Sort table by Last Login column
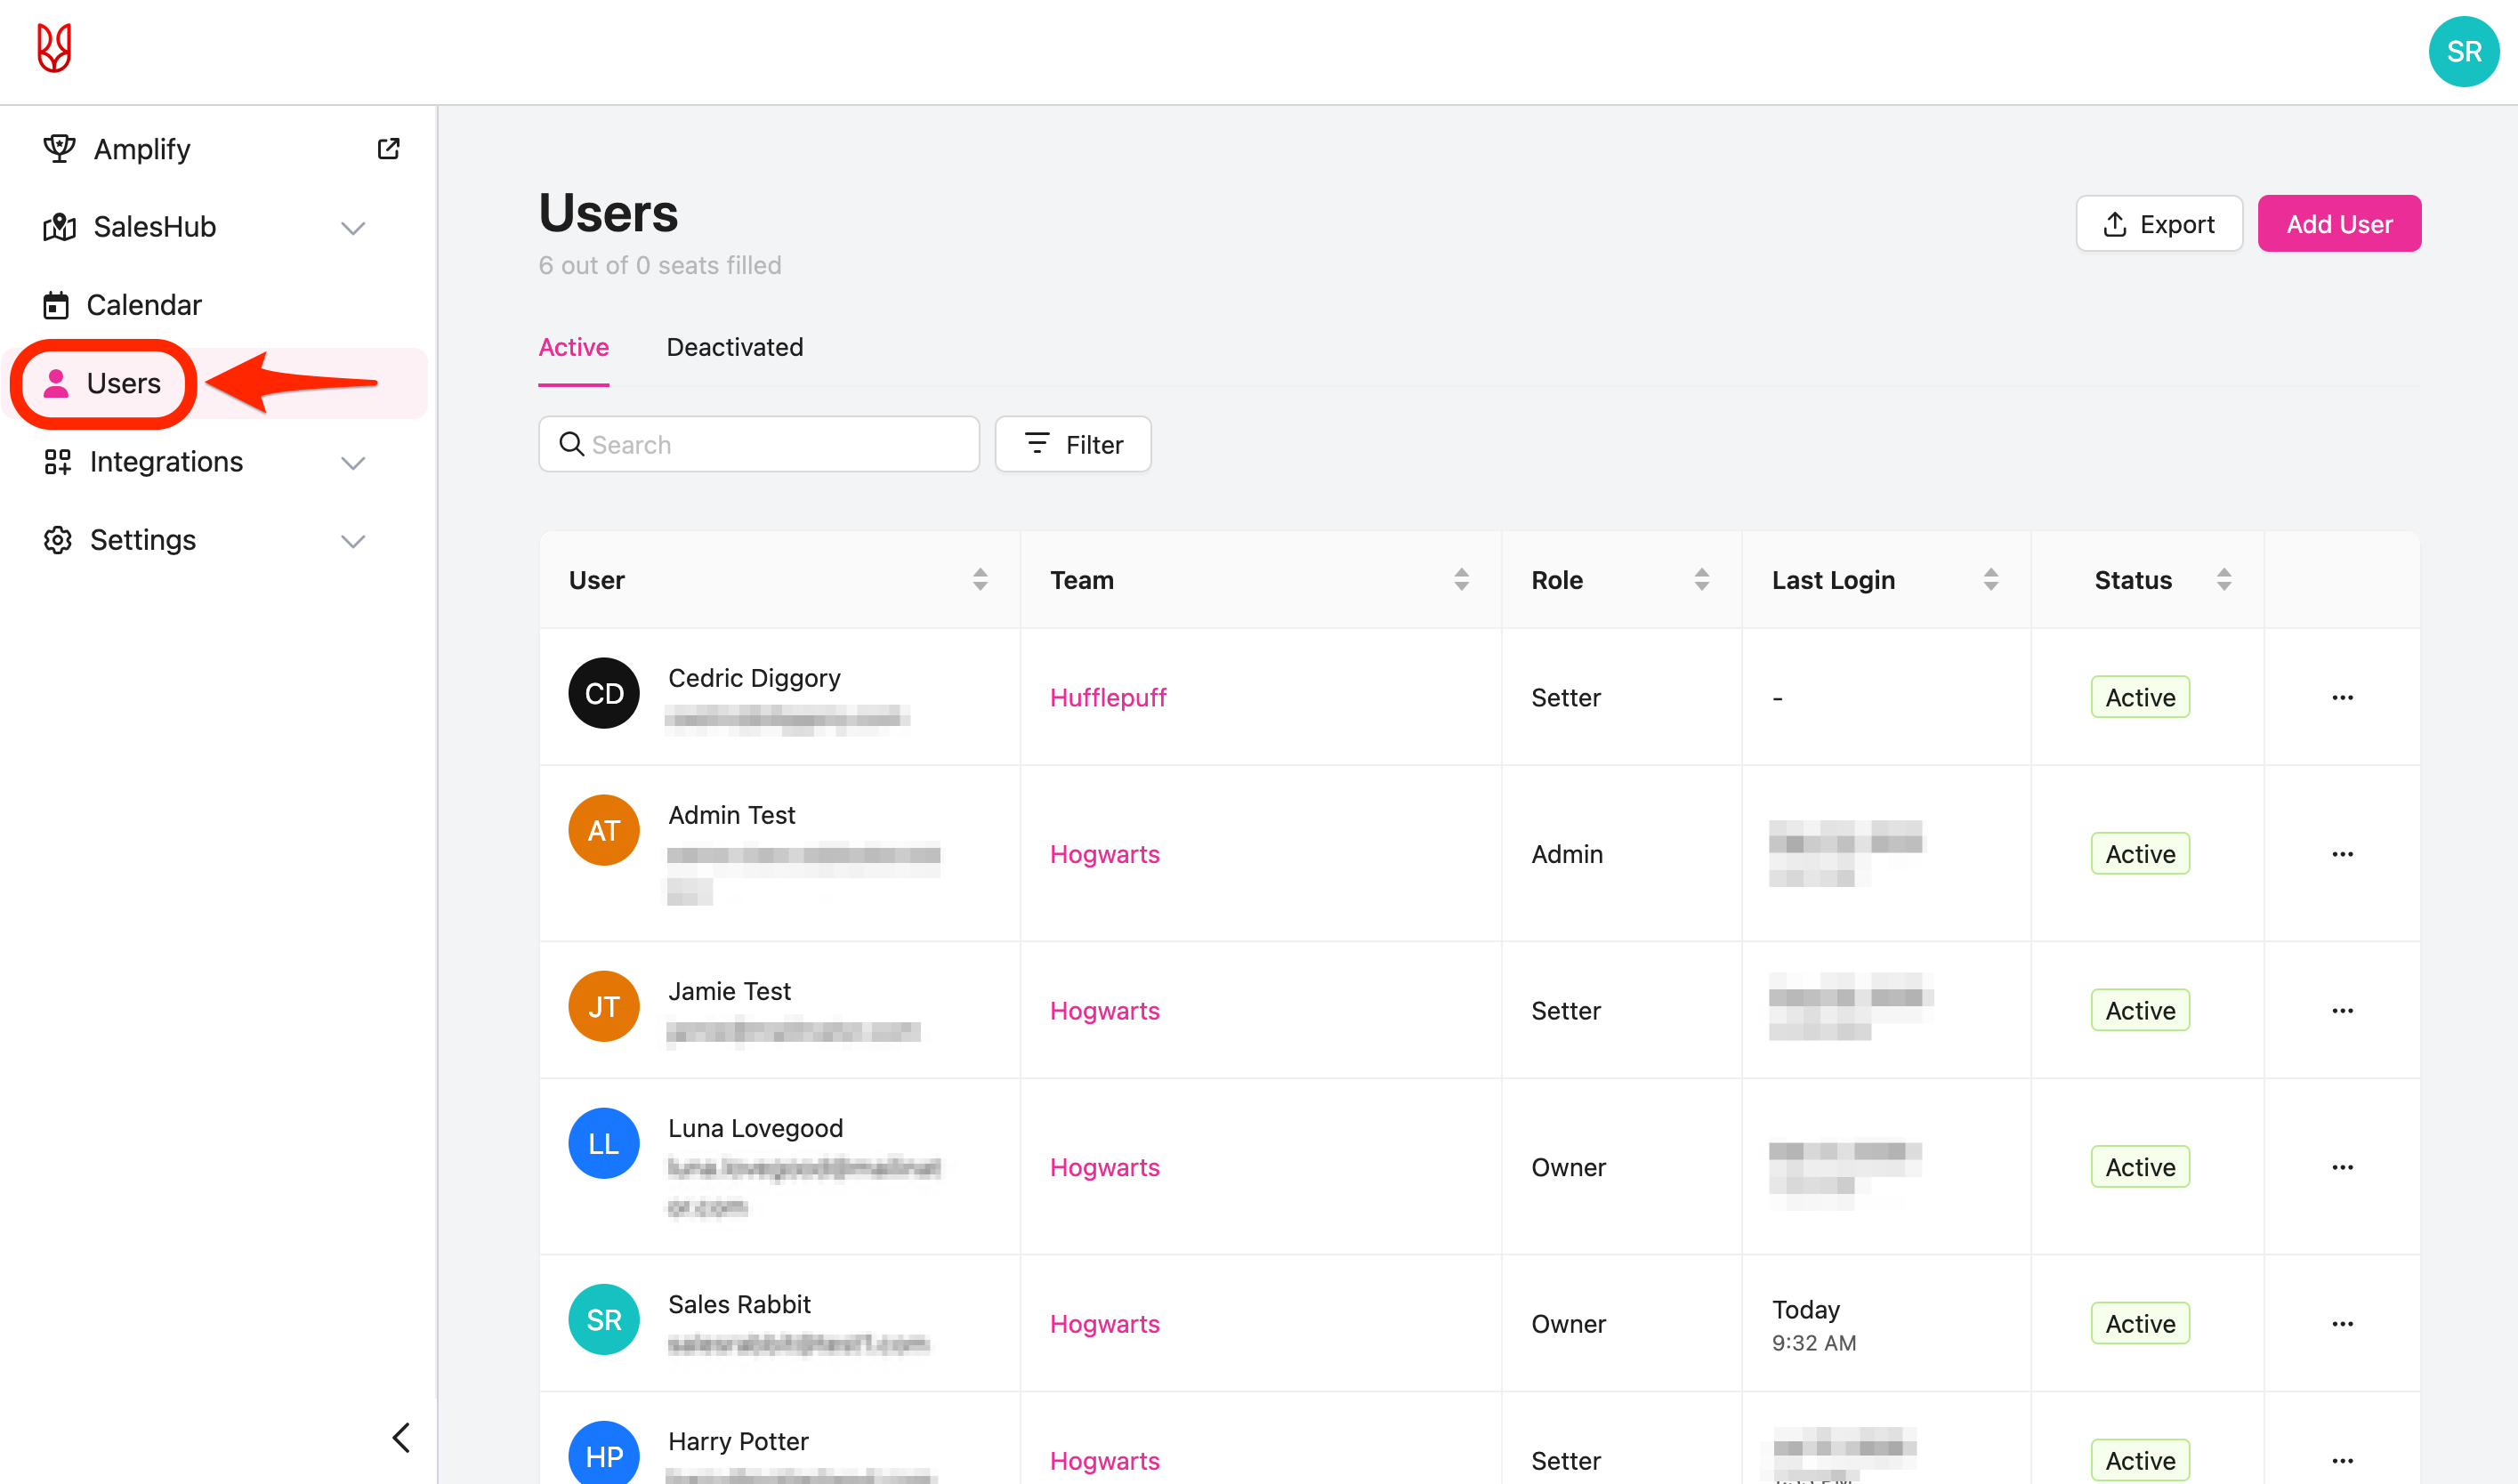2518x1484 pixels. click(1990, 580)
